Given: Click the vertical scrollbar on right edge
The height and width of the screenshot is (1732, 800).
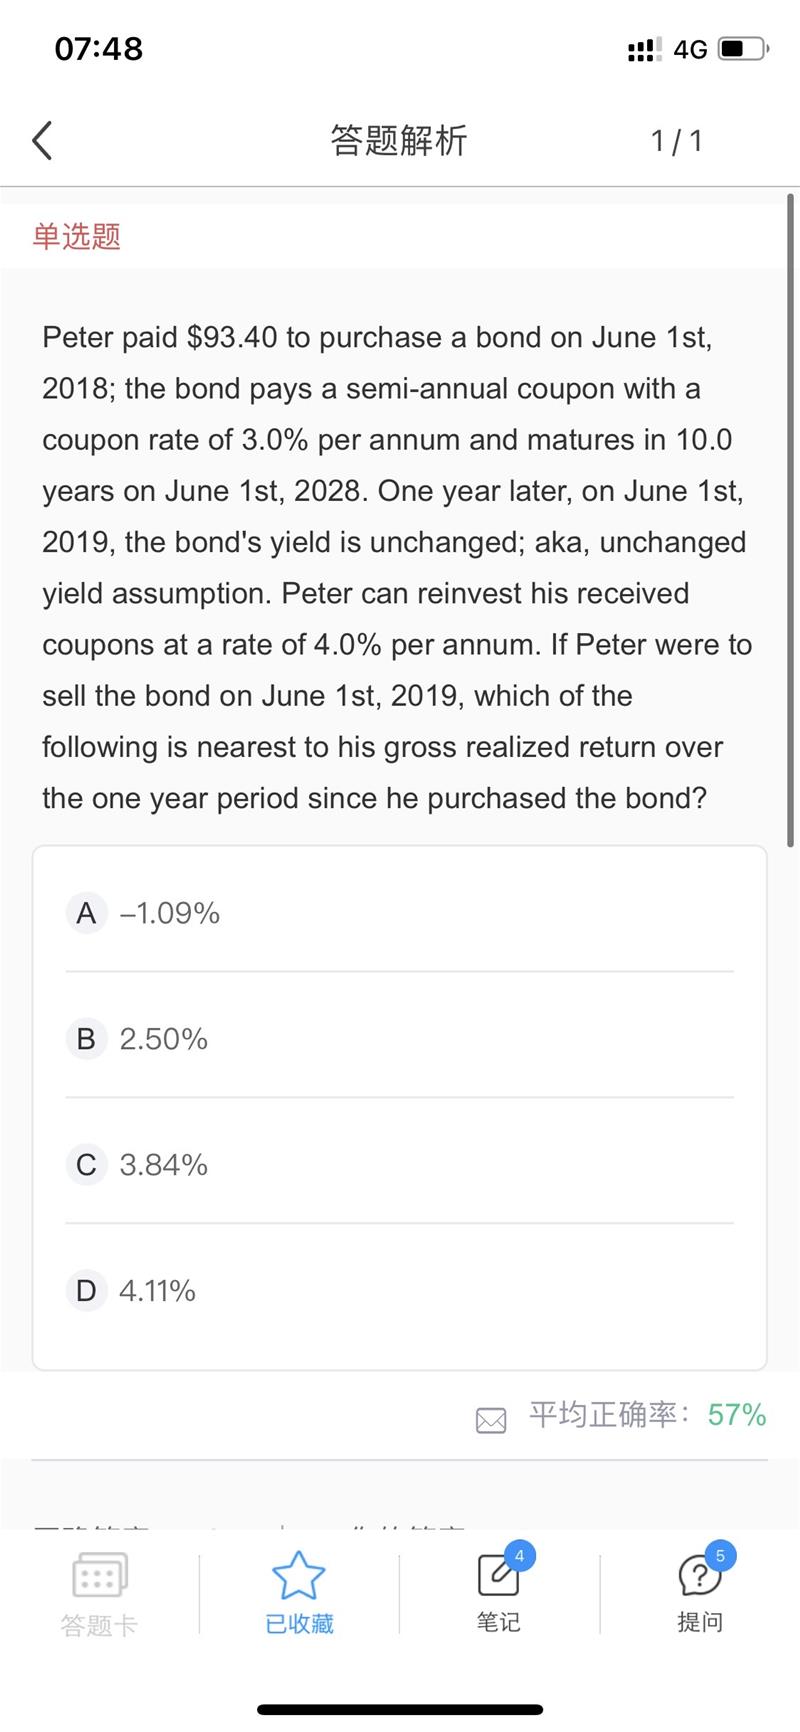Looking at the screenshot, I should (791, 520).
